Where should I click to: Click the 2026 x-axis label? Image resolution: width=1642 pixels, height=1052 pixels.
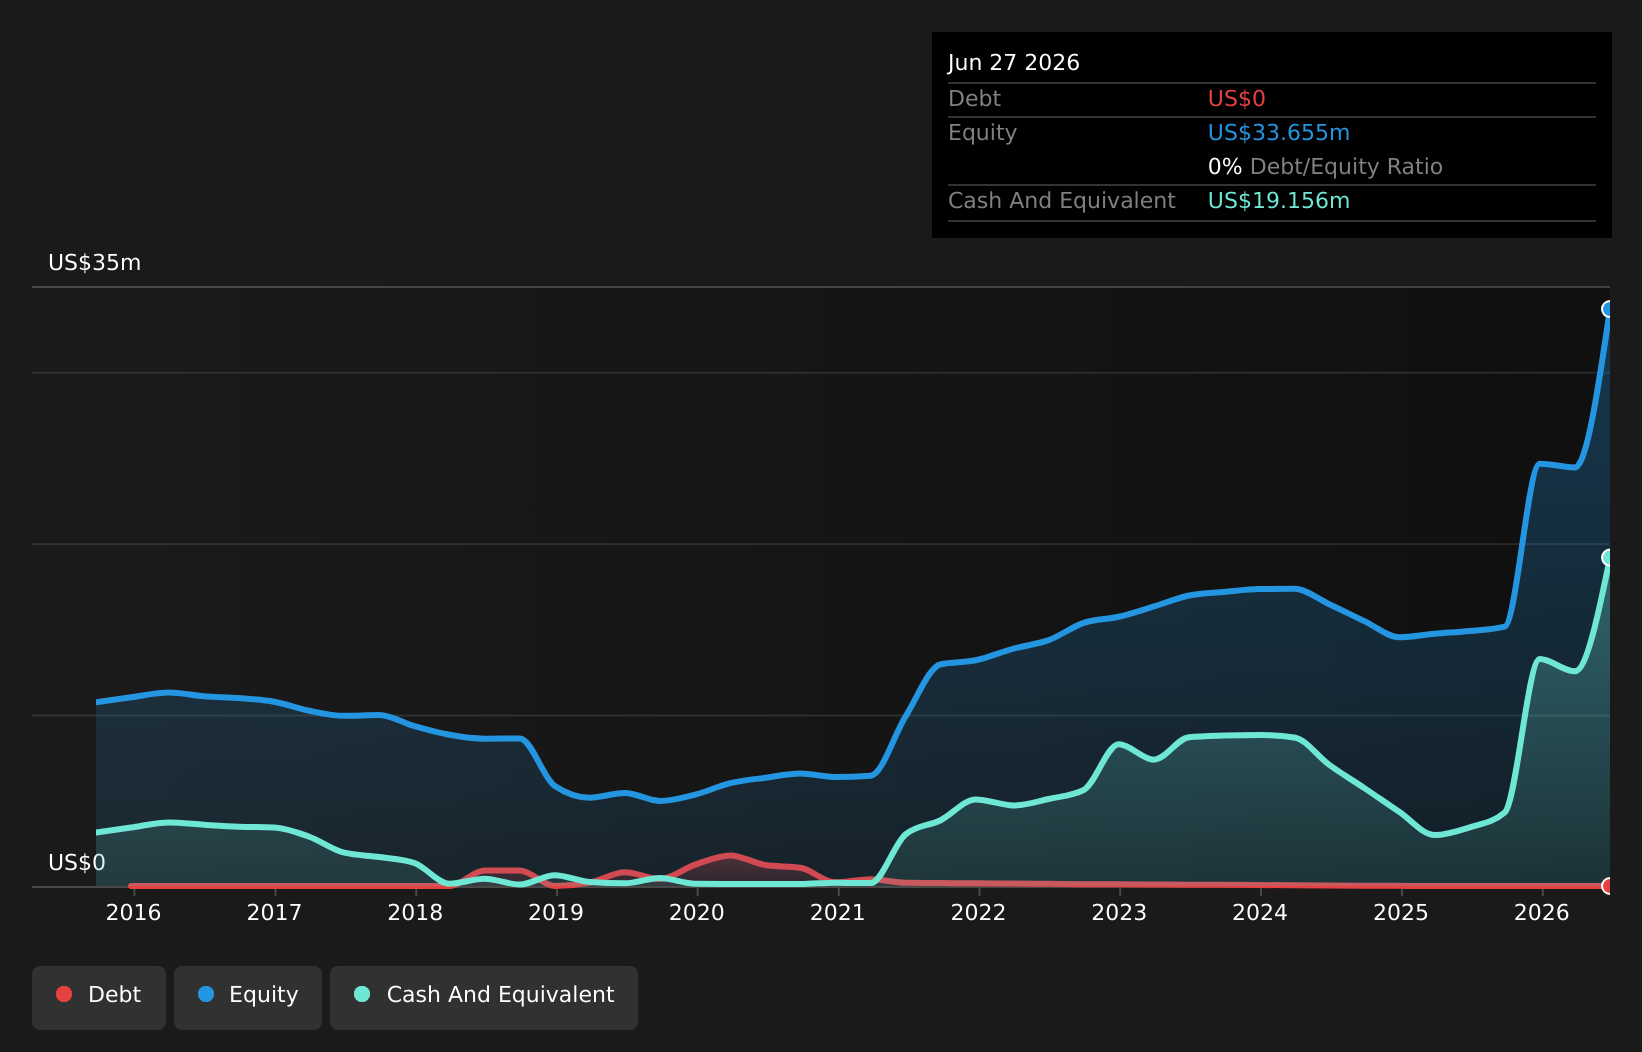[x=1542, y=912]
